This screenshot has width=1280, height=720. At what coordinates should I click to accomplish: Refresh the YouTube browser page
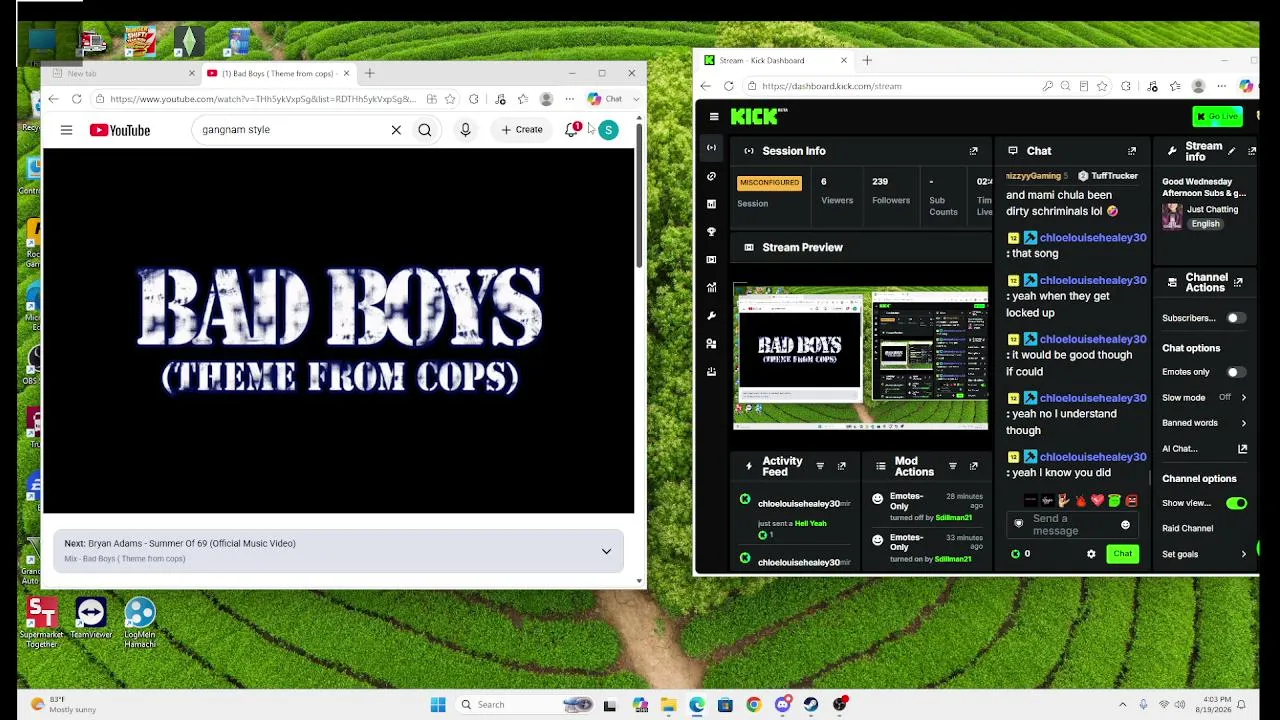(x=77, y=99)
